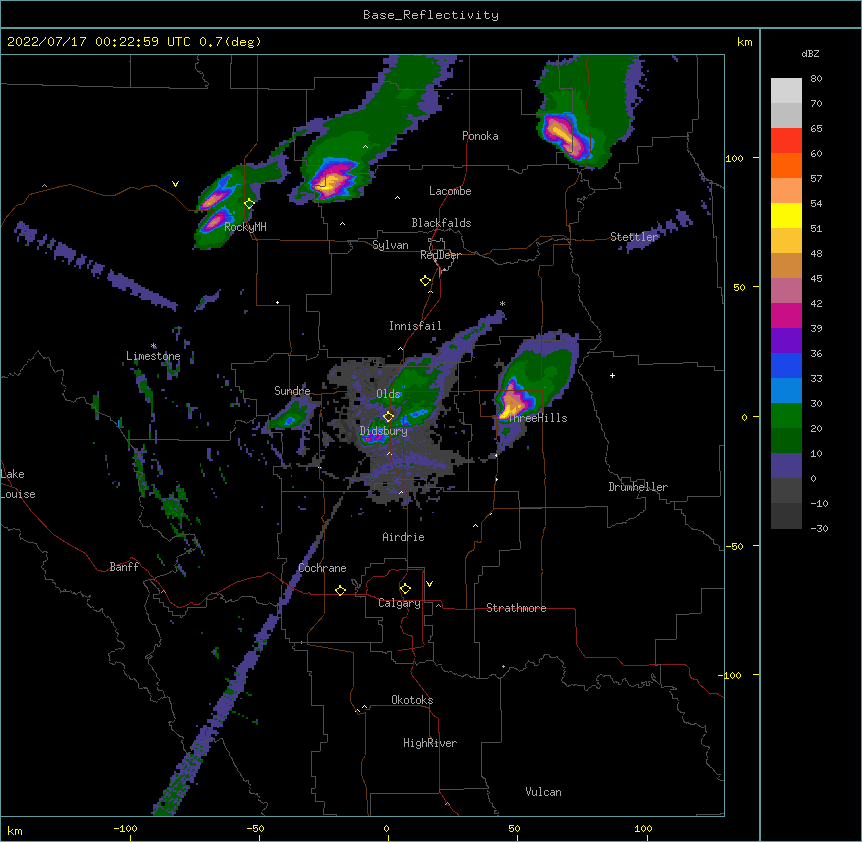Click the diamond marker south of RedDeer
The image size is (862, 842).
pyautogui.click(x=425, y=281)
